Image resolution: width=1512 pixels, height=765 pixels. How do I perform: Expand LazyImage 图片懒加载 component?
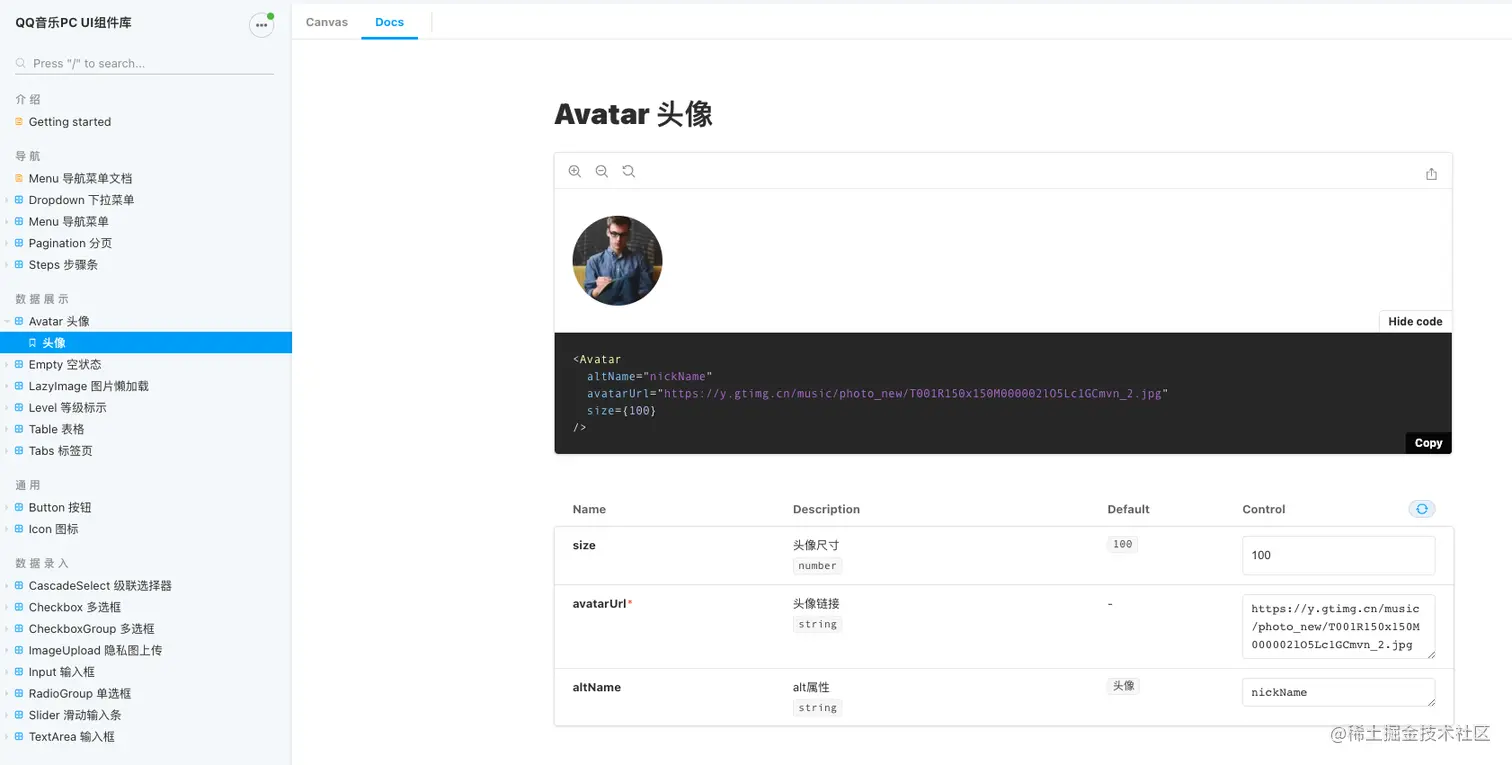tap(89, 386)
